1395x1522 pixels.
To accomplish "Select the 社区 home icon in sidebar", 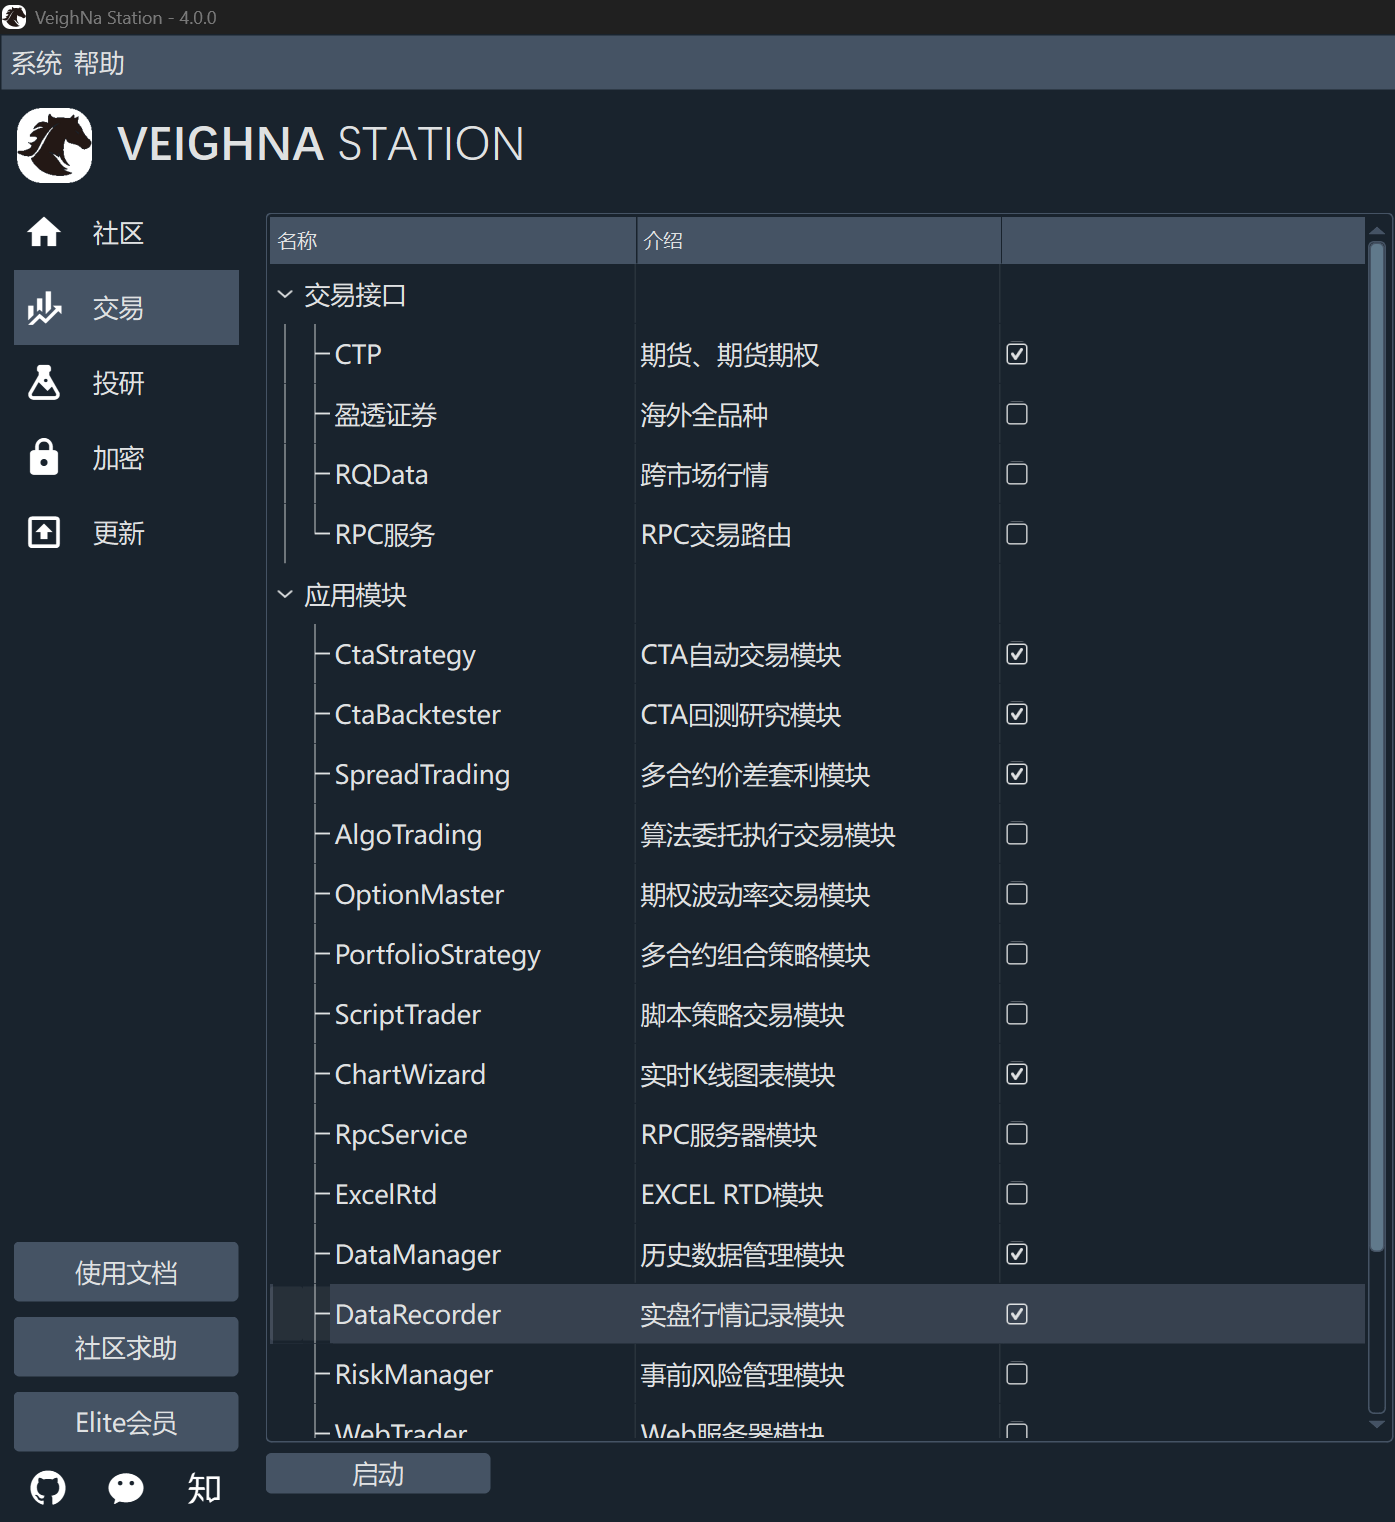I will tap(44, 232).
